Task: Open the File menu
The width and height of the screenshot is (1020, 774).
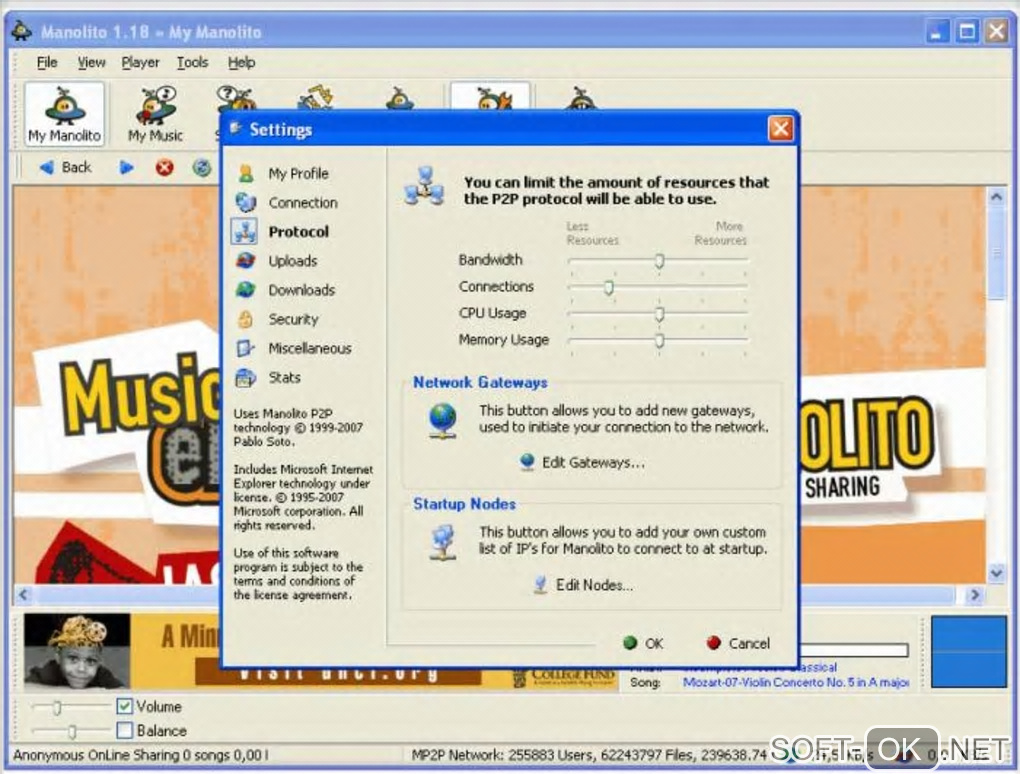Action: [x=47, y=62]
